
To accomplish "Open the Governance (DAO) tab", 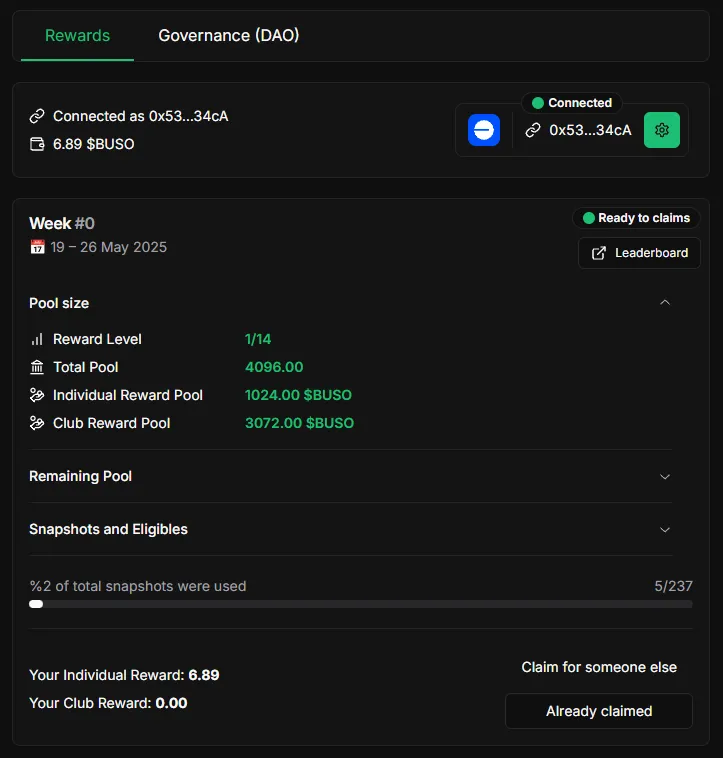I will pyautogui.click(x=229, y=36).
